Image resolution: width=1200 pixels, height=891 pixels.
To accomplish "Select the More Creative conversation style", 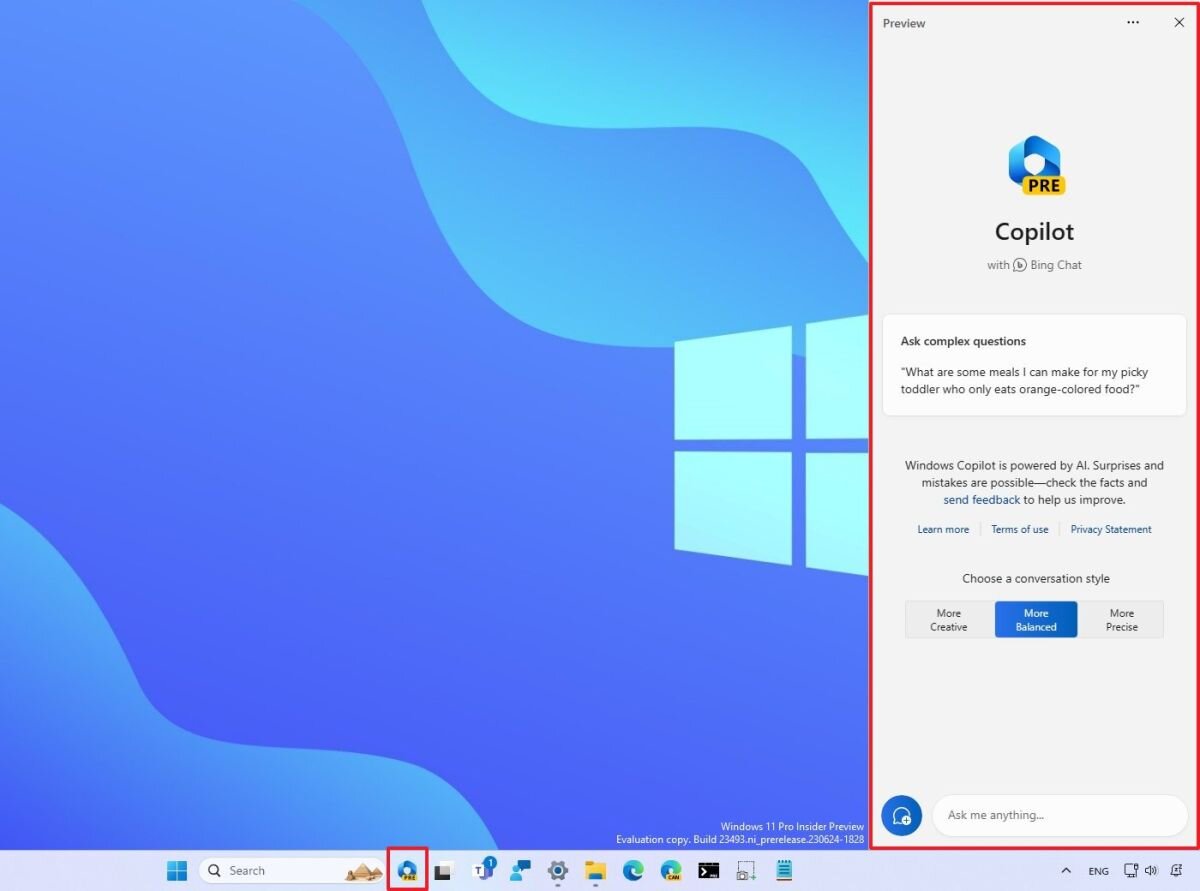I will click(948, 619).
